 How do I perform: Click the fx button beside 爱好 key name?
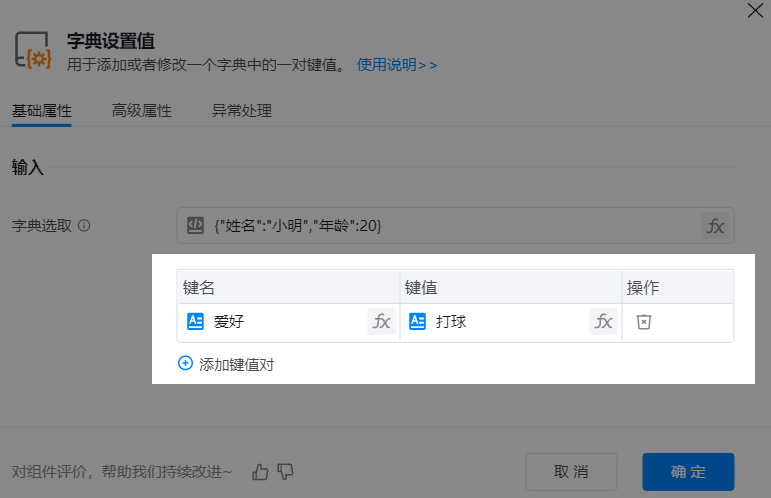point(381,322)
